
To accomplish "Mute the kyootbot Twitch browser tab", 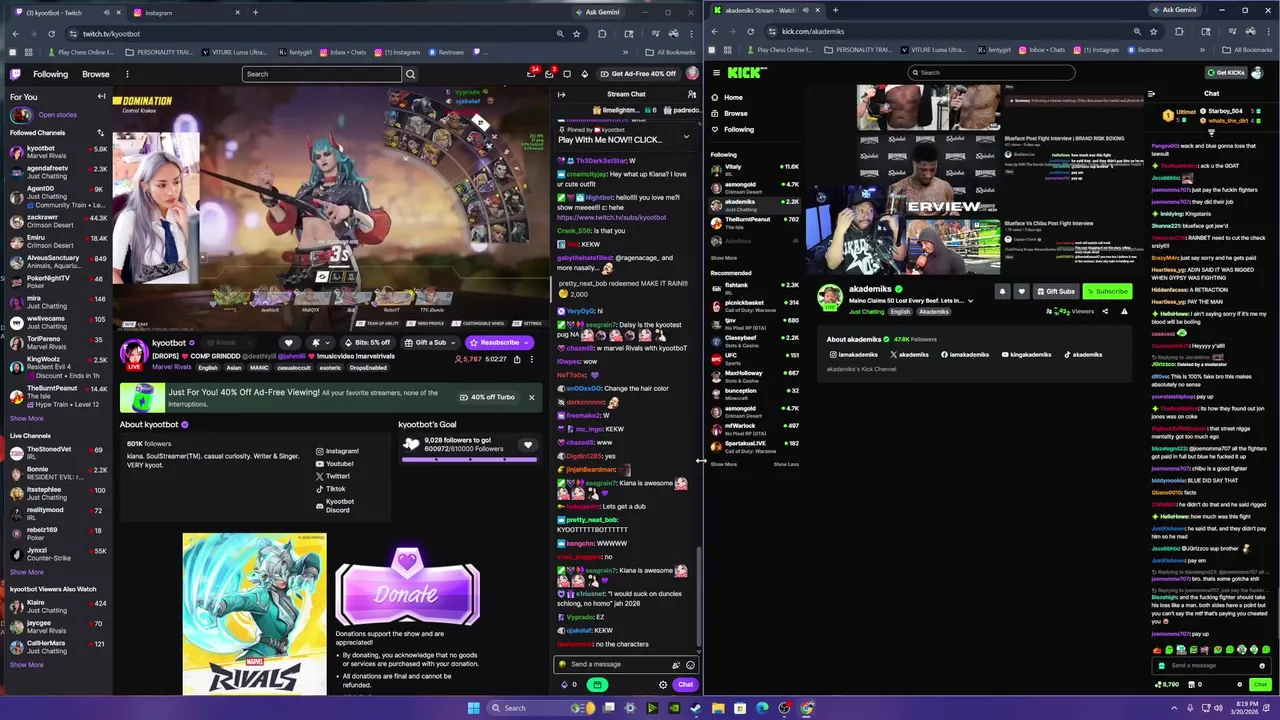I will (x=106, y=13).
